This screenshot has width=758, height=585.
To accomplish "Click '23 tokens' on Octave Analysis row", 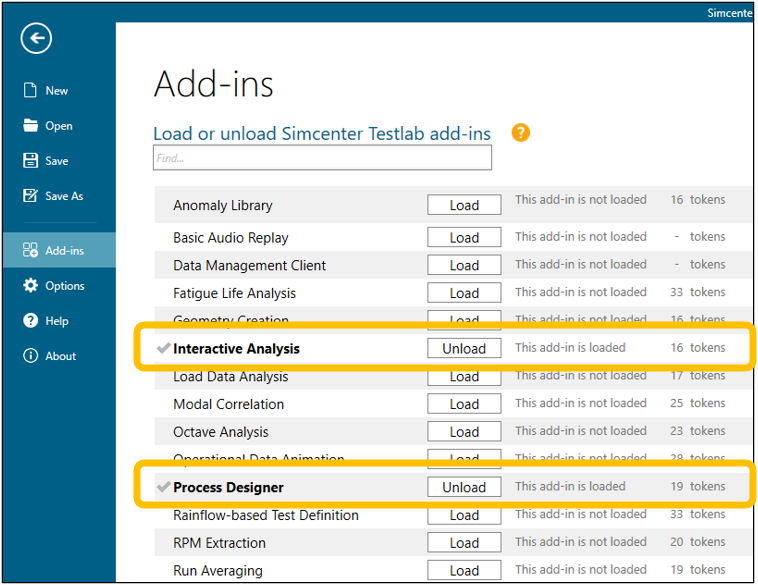I will coord(698,430).
